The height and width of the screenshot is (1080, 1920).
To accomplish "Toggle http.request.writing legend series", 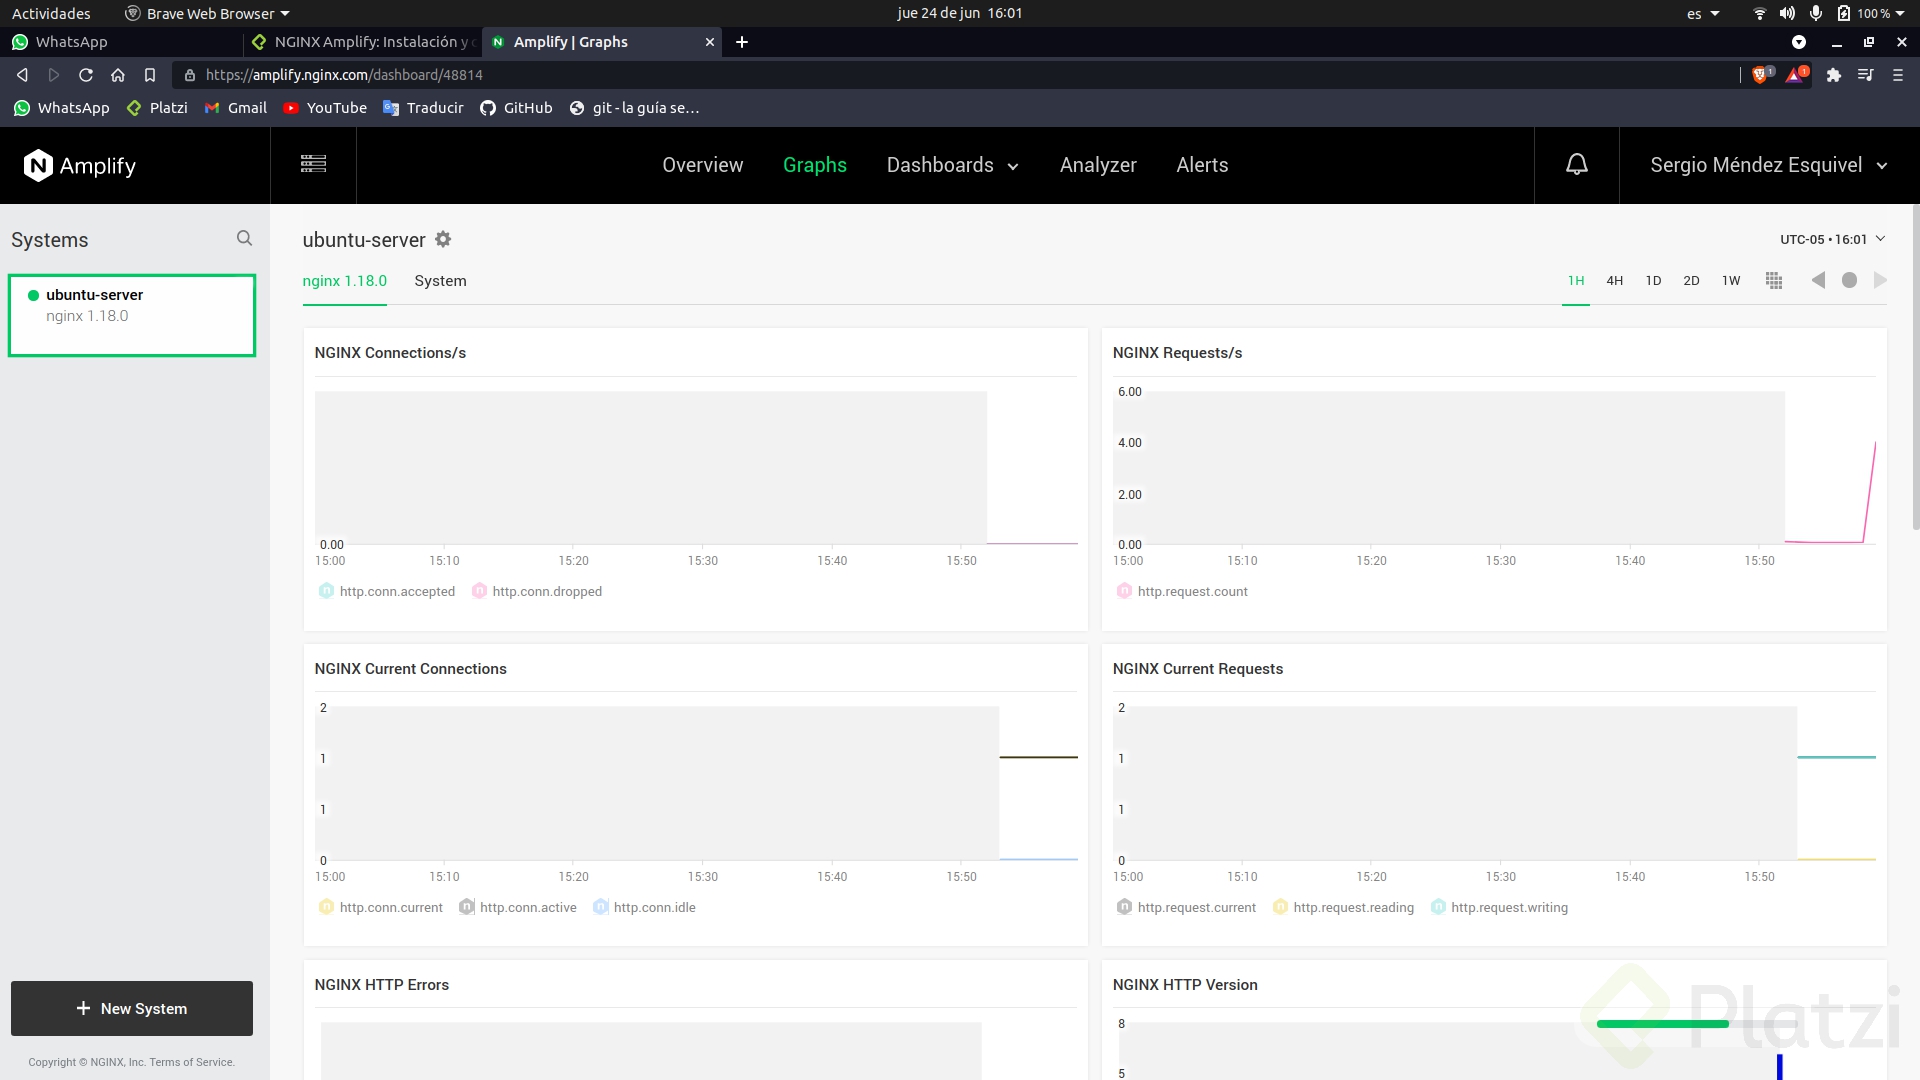I will (x=1499, y=908).
